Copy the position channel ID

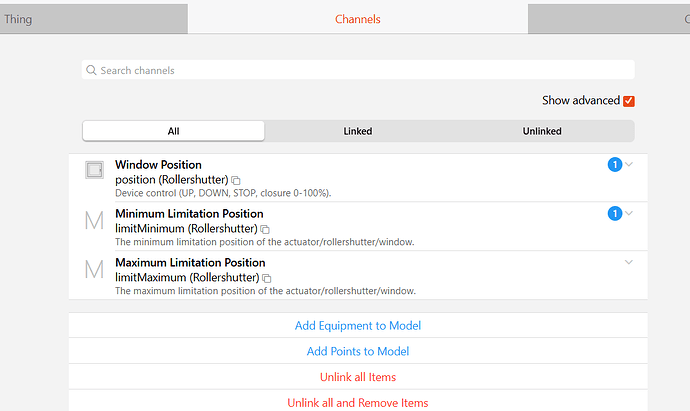[x=236, y=180]
